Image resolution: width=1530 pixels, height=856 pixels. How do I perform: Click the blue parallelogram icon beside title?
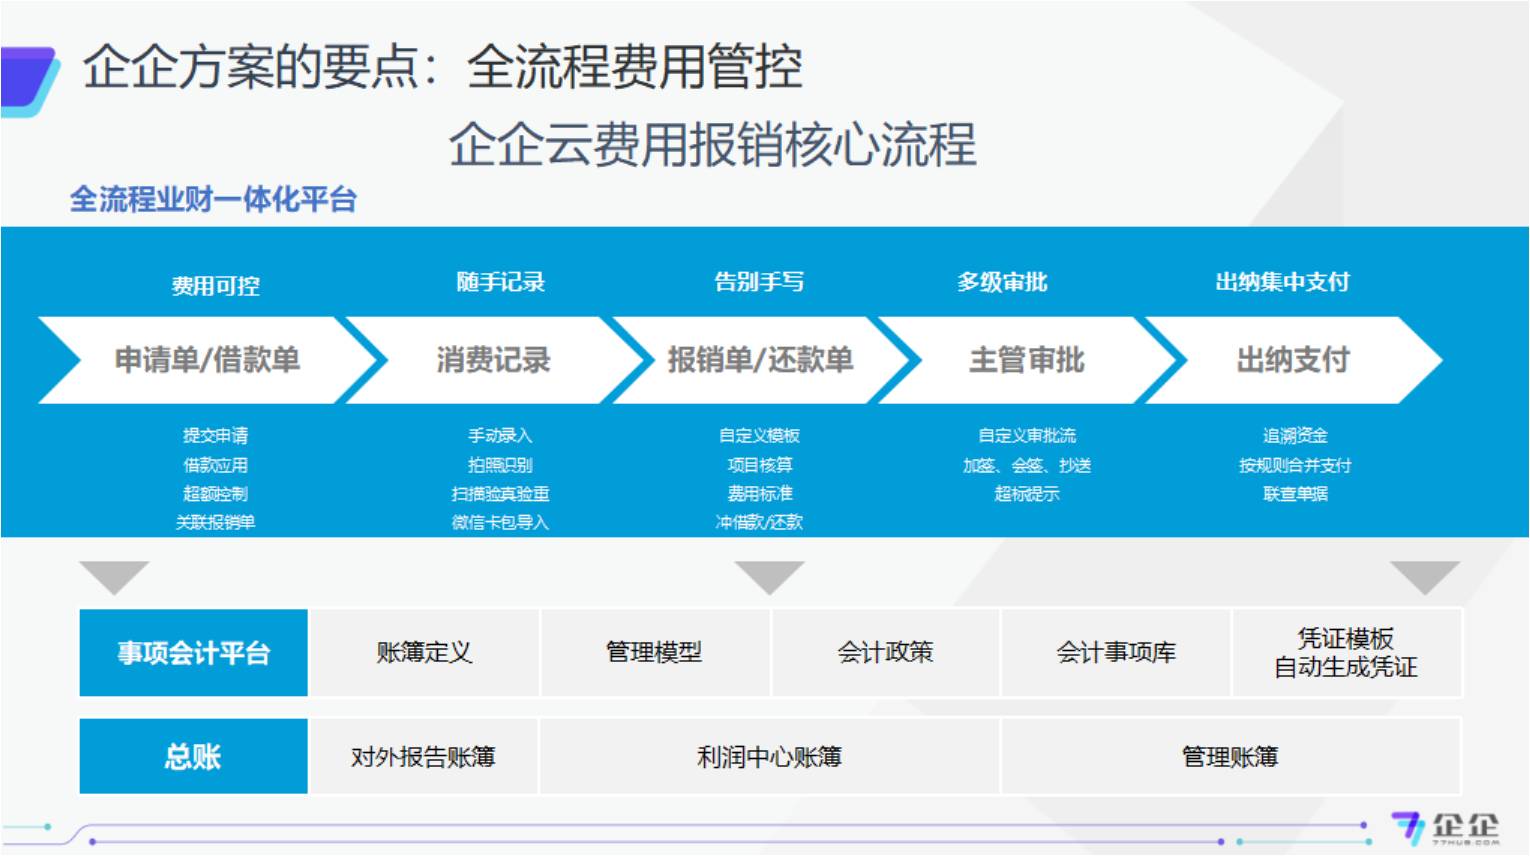pos(28,80)
